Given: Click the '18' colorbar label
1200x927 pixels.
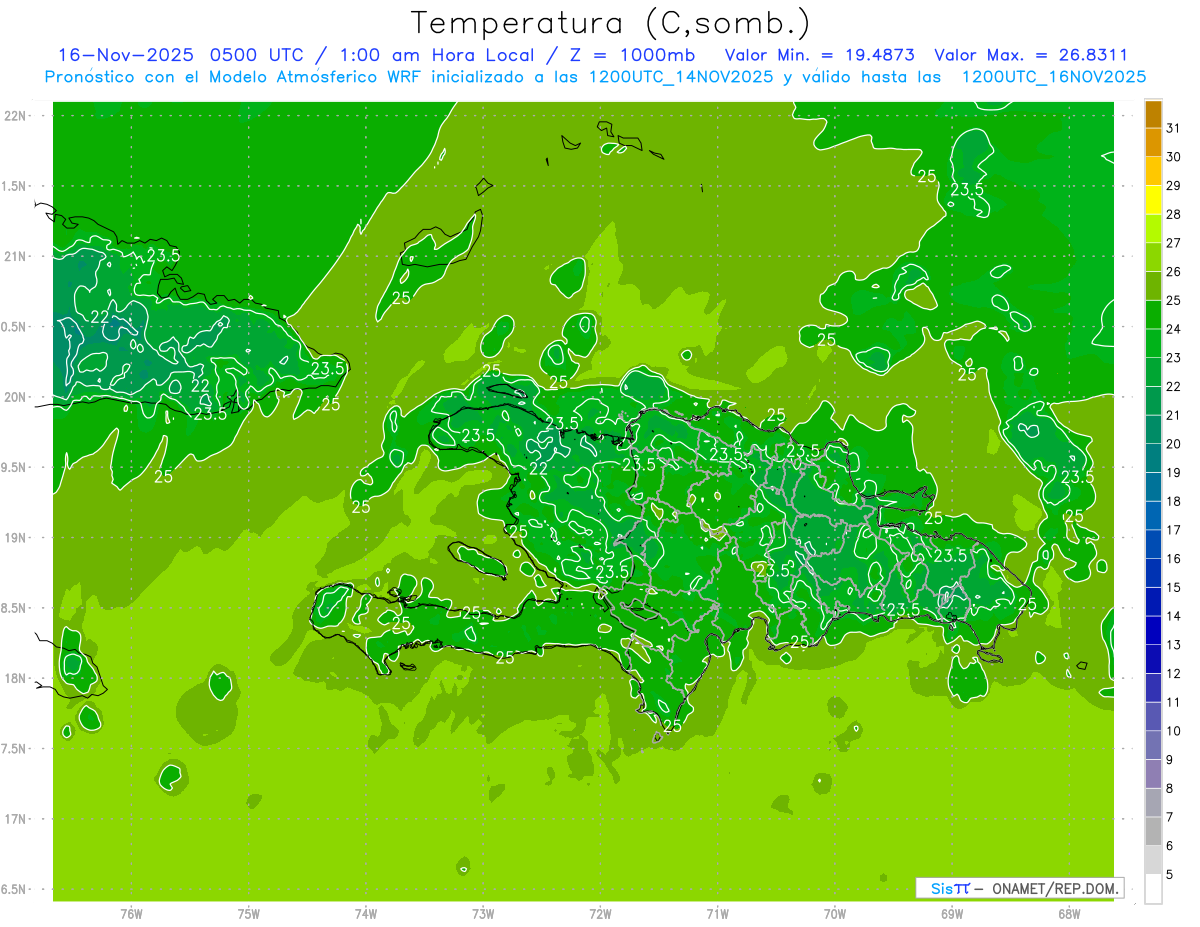Looking at the screenshot, I should pos(1174,501).
